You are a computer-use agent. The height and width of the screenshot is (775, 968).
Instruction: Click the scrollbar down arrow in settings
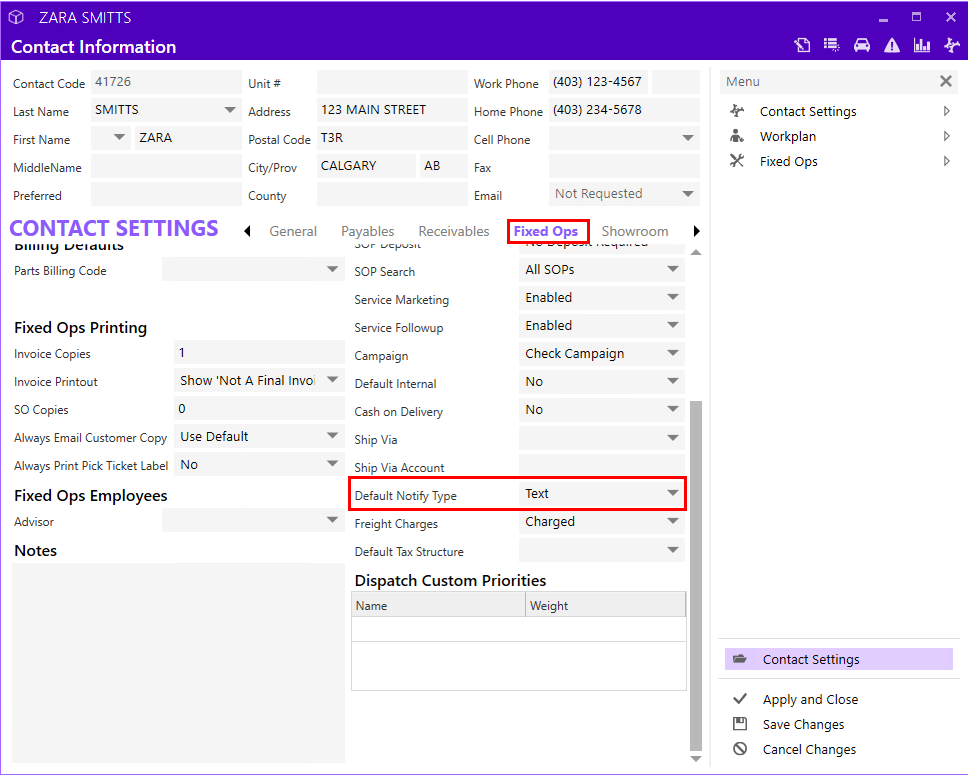(696, 758)
